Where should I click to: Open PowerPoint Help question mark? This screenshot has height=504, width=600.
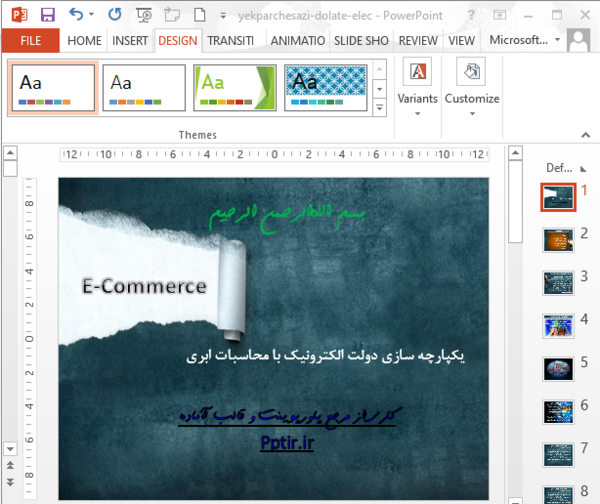pyautogui.click(x=471, y=15)
